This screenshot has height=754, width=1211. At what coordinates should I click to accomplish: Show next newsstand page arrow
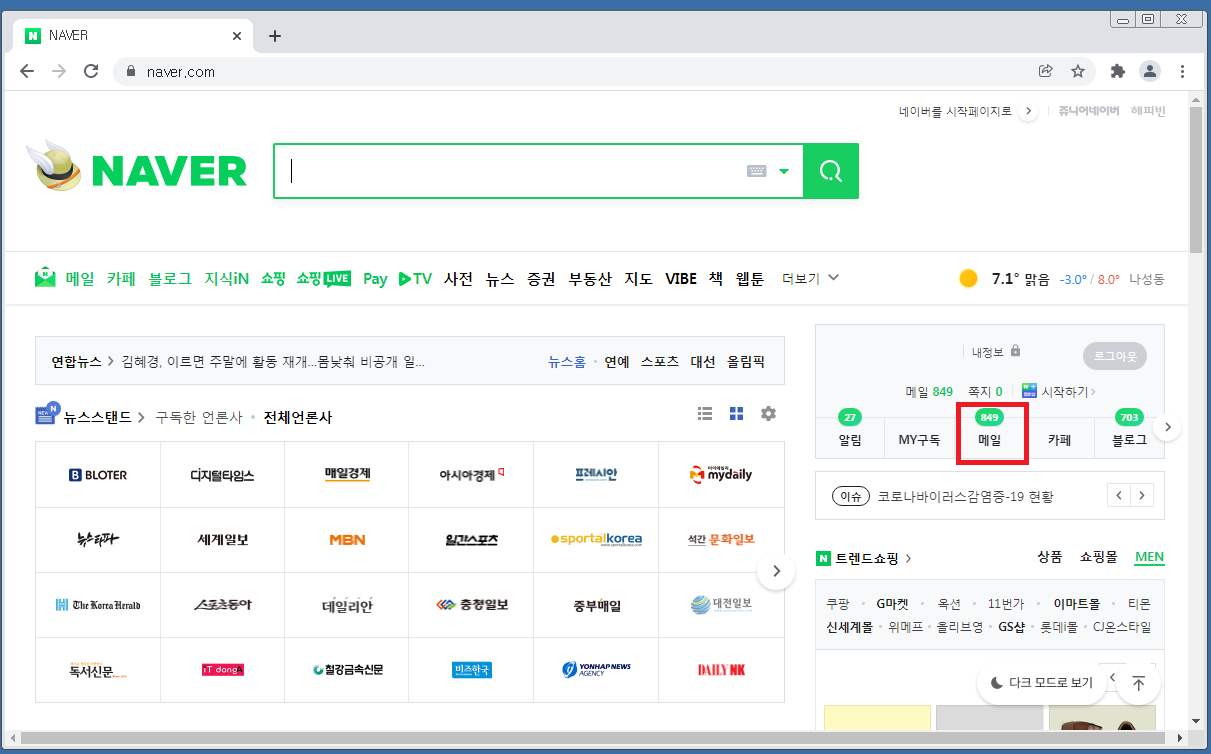click(x=776, y=572)
